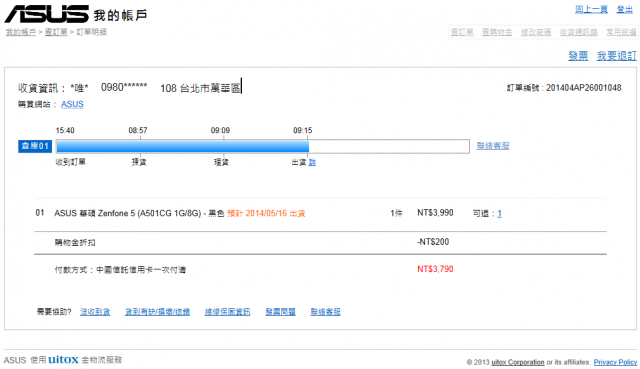The width and height of the screenshot is (640, 369).
Task: Open the 修改密碼 menu item
Action: (x=536, y=32)
